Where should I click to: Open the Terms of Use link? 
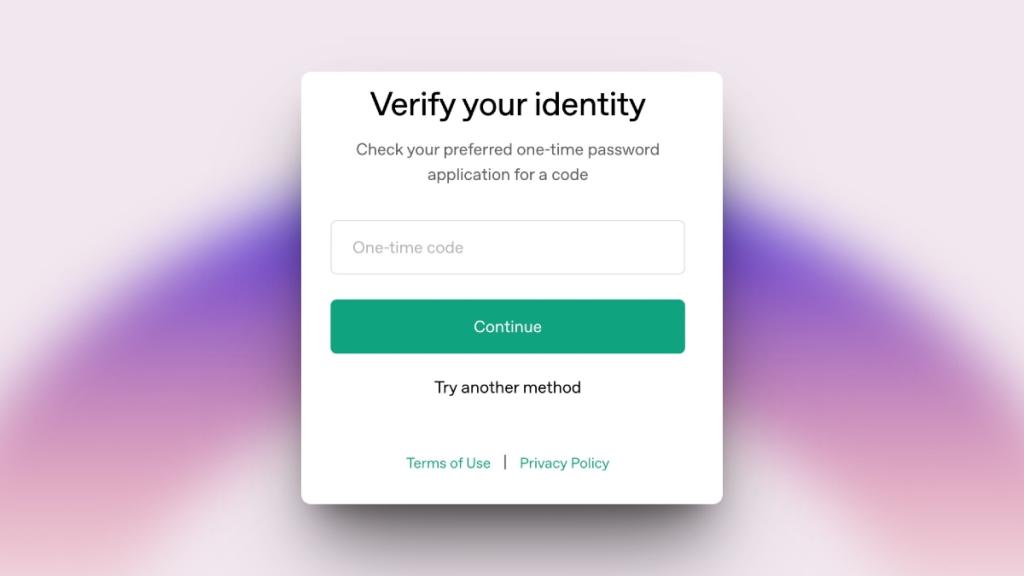coord(448,463)
